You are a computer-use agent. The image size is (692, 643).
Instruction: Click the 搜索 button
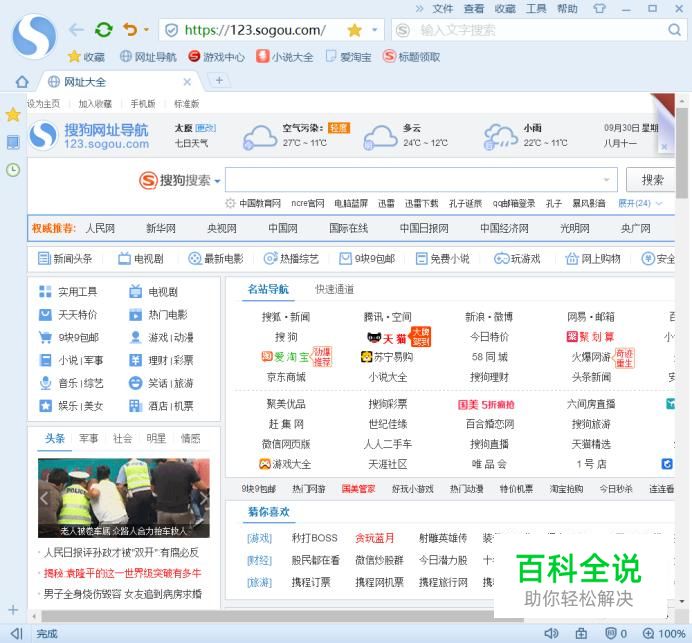pos(653,180)
